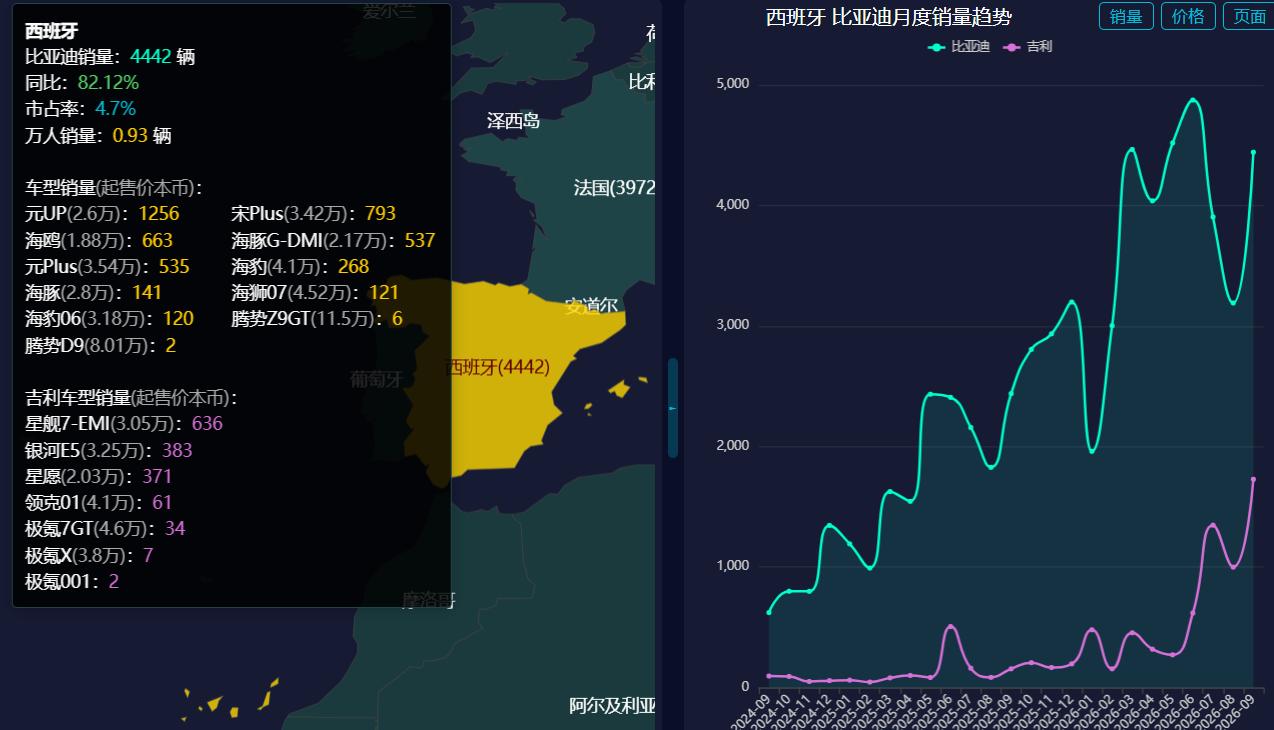This screenshot has width=1274, height=730.
Task: Toggle the 比亚迪 series in the chart legend
Action: coord(959,47)
